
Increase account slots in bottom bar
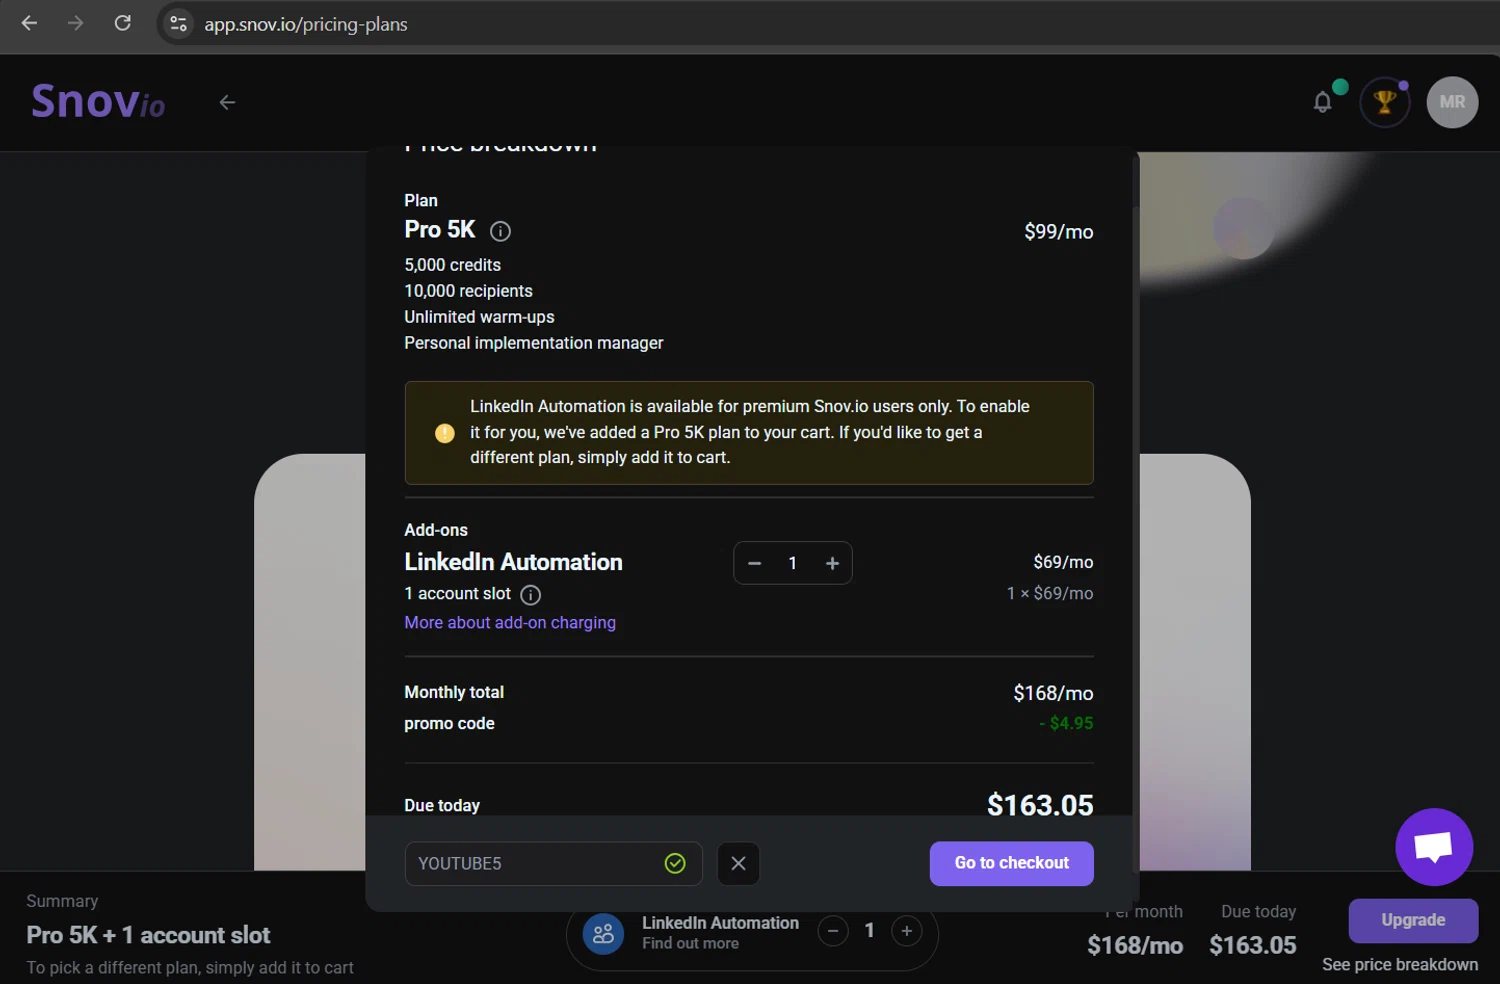(906, 931)
